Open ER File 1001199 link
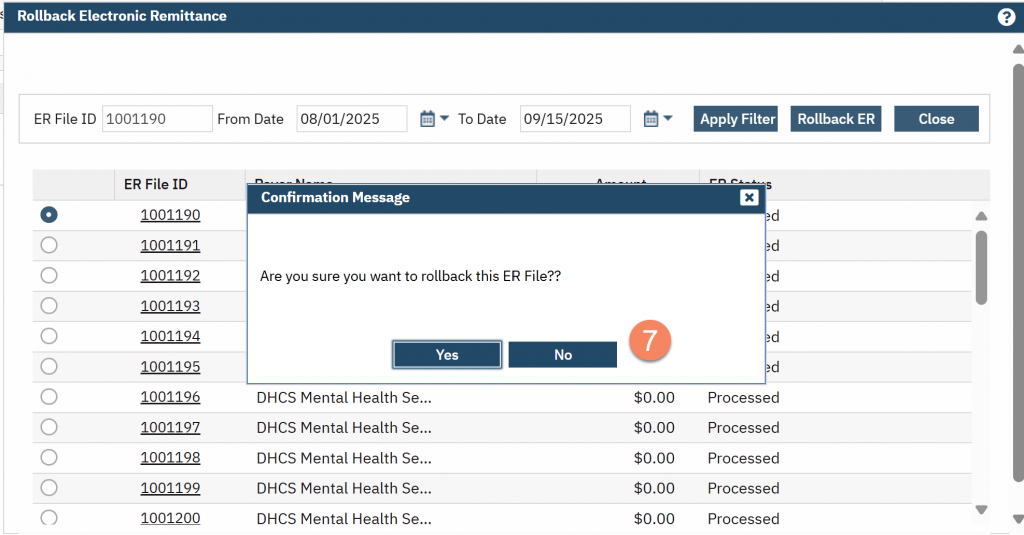The height and width of the screenshot is (535, 1024). tap(170, 489)
